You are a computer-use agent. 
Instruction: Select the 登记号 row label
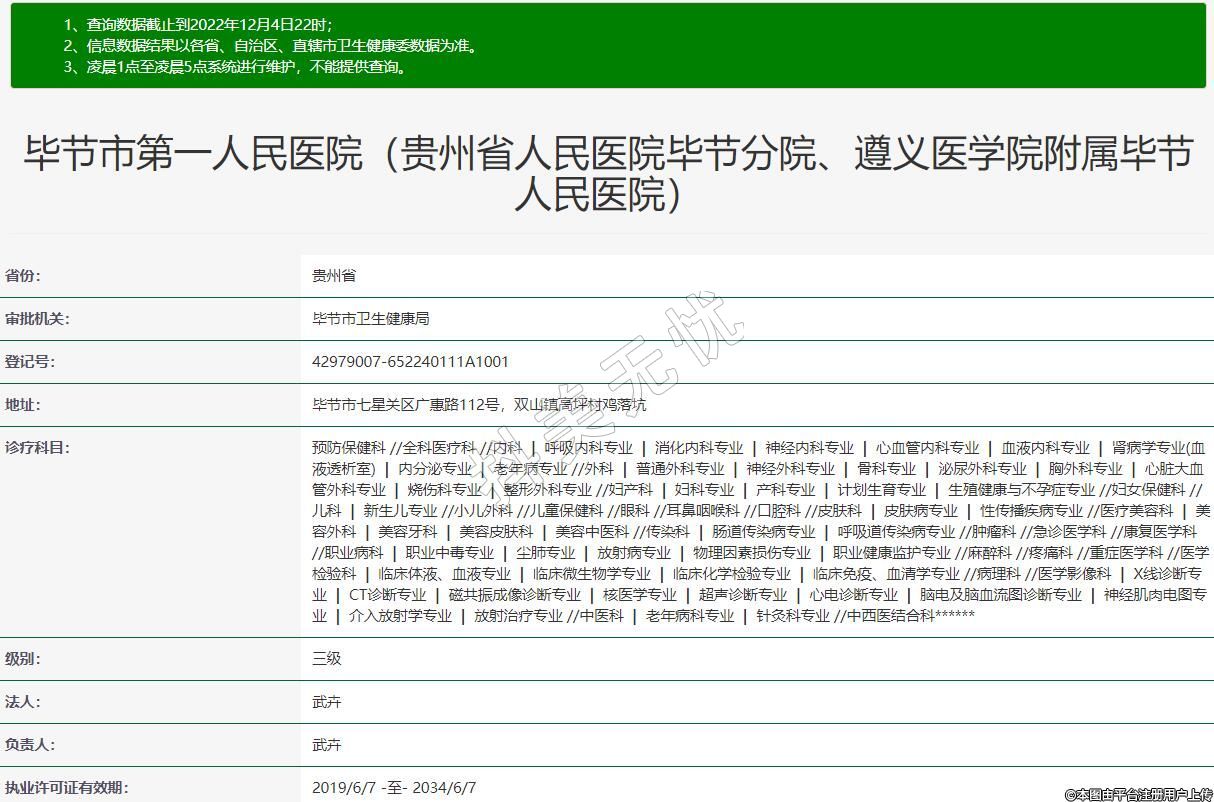(x=30, y=362)
